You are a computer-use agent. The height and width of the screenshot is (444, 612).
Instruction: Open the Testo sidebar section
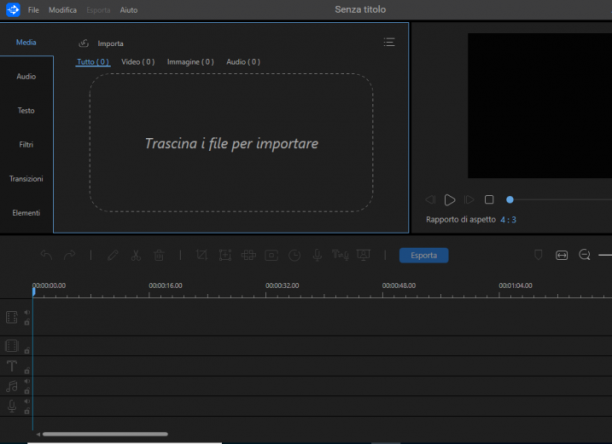26,110
